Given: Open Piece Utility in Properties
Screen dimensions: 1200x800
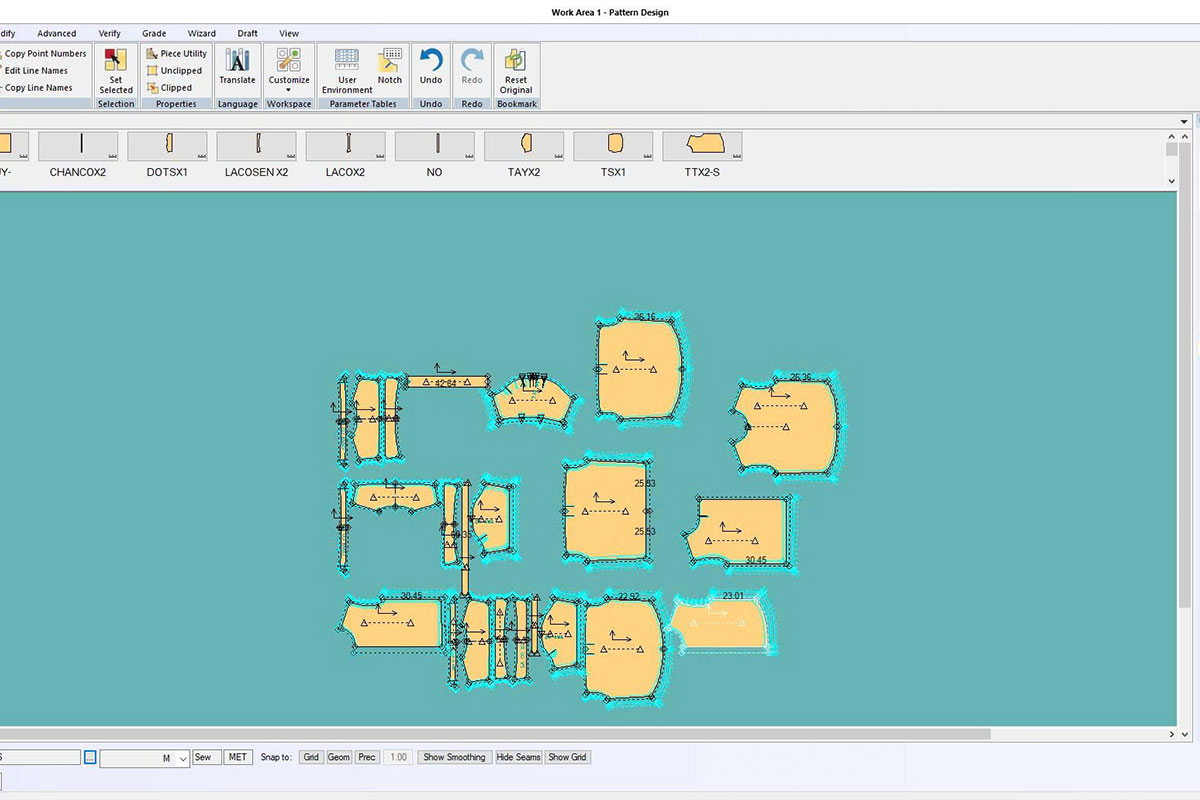Looking at the screenshot, I should 177,54.
